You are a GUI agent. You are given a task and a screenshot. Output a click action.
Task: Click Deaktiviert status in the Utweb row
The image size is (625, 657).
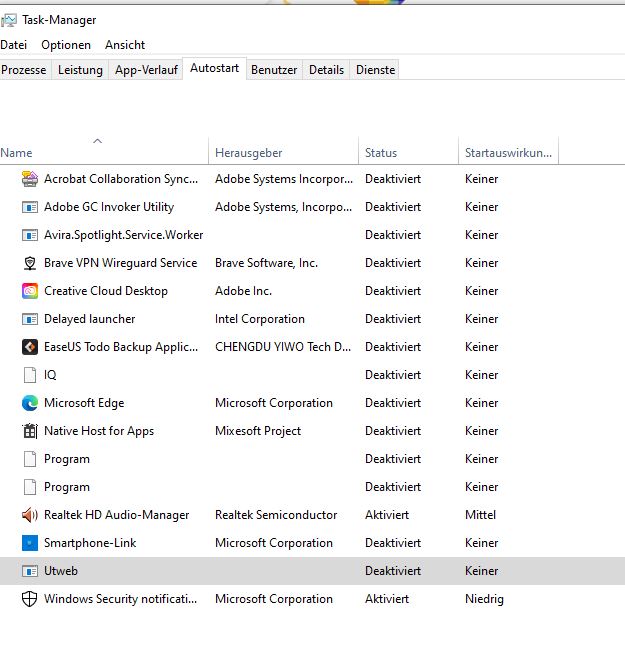(x=393, y=571)
